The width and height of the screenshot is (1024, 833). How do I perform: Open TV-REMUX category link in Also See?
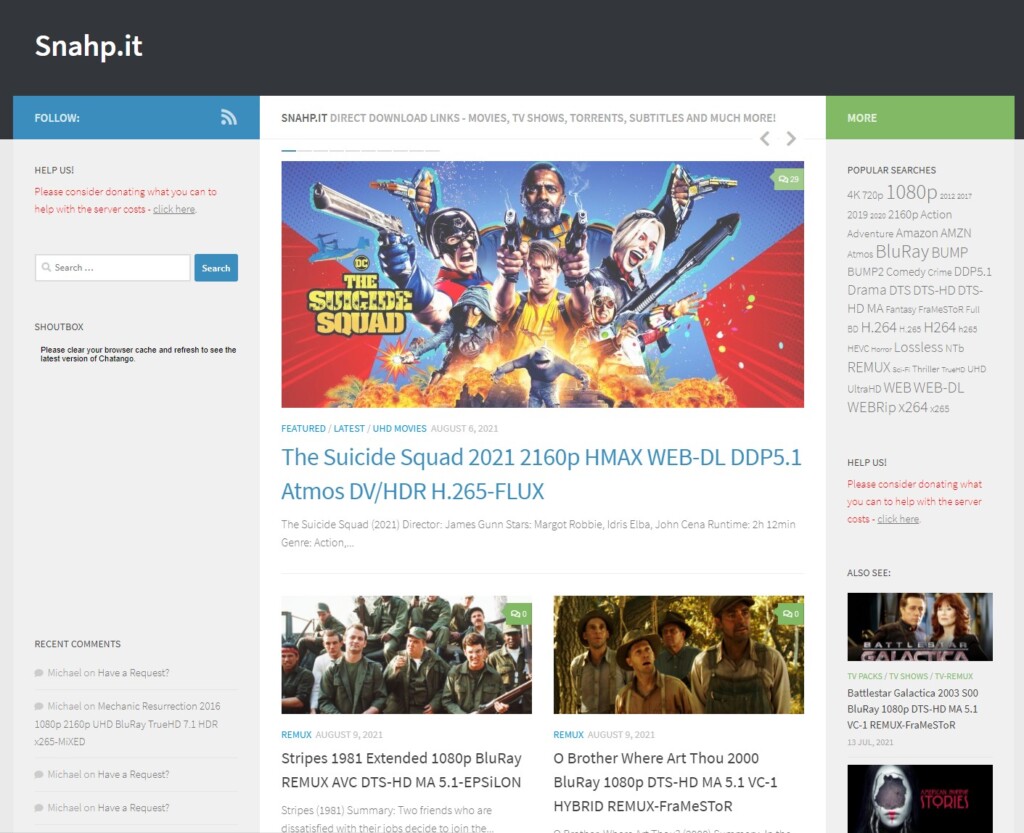point(953,676)
